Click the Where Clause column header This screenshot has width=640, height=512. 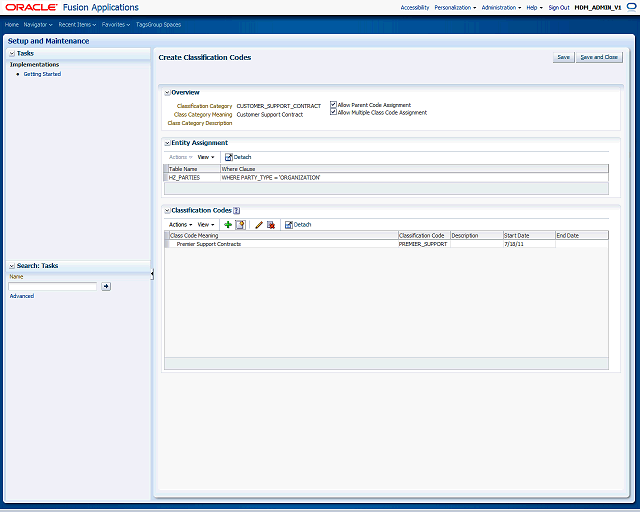coord(414,169)
